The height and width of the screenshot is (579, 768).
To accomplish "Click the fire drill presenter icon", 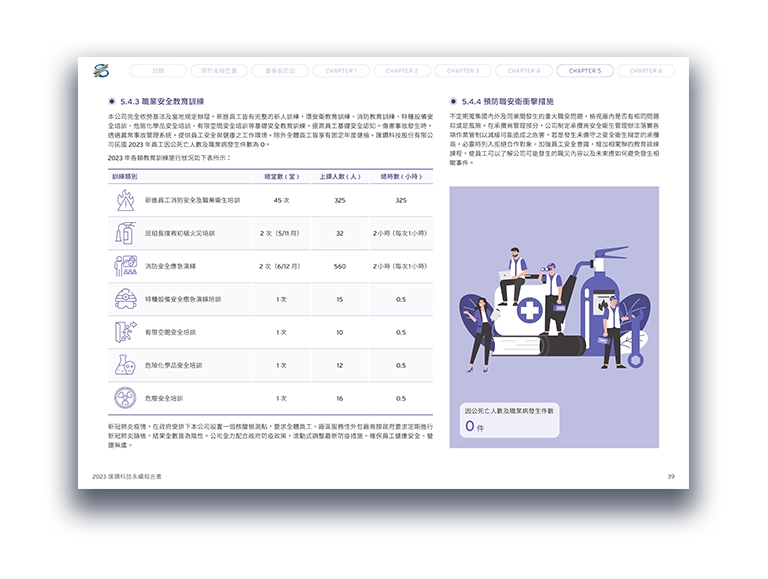I will (125, 266).
